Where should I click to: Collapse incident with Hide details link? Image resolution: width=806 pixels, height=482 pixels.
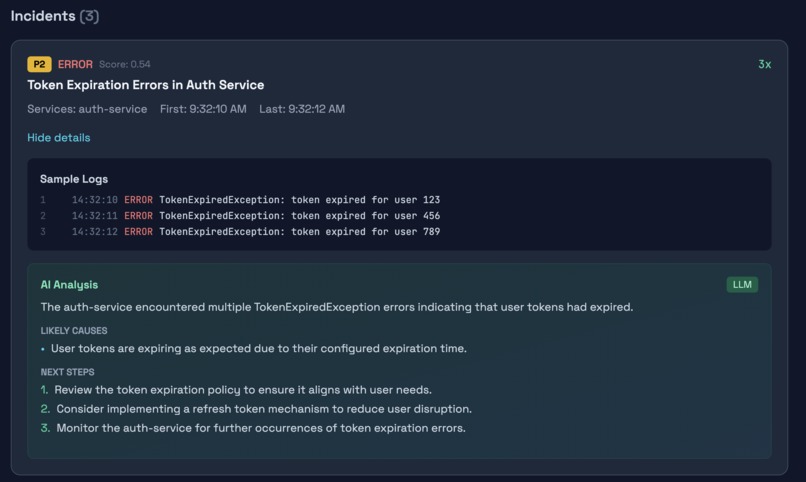pyautogui.click(x=59, y=138)
